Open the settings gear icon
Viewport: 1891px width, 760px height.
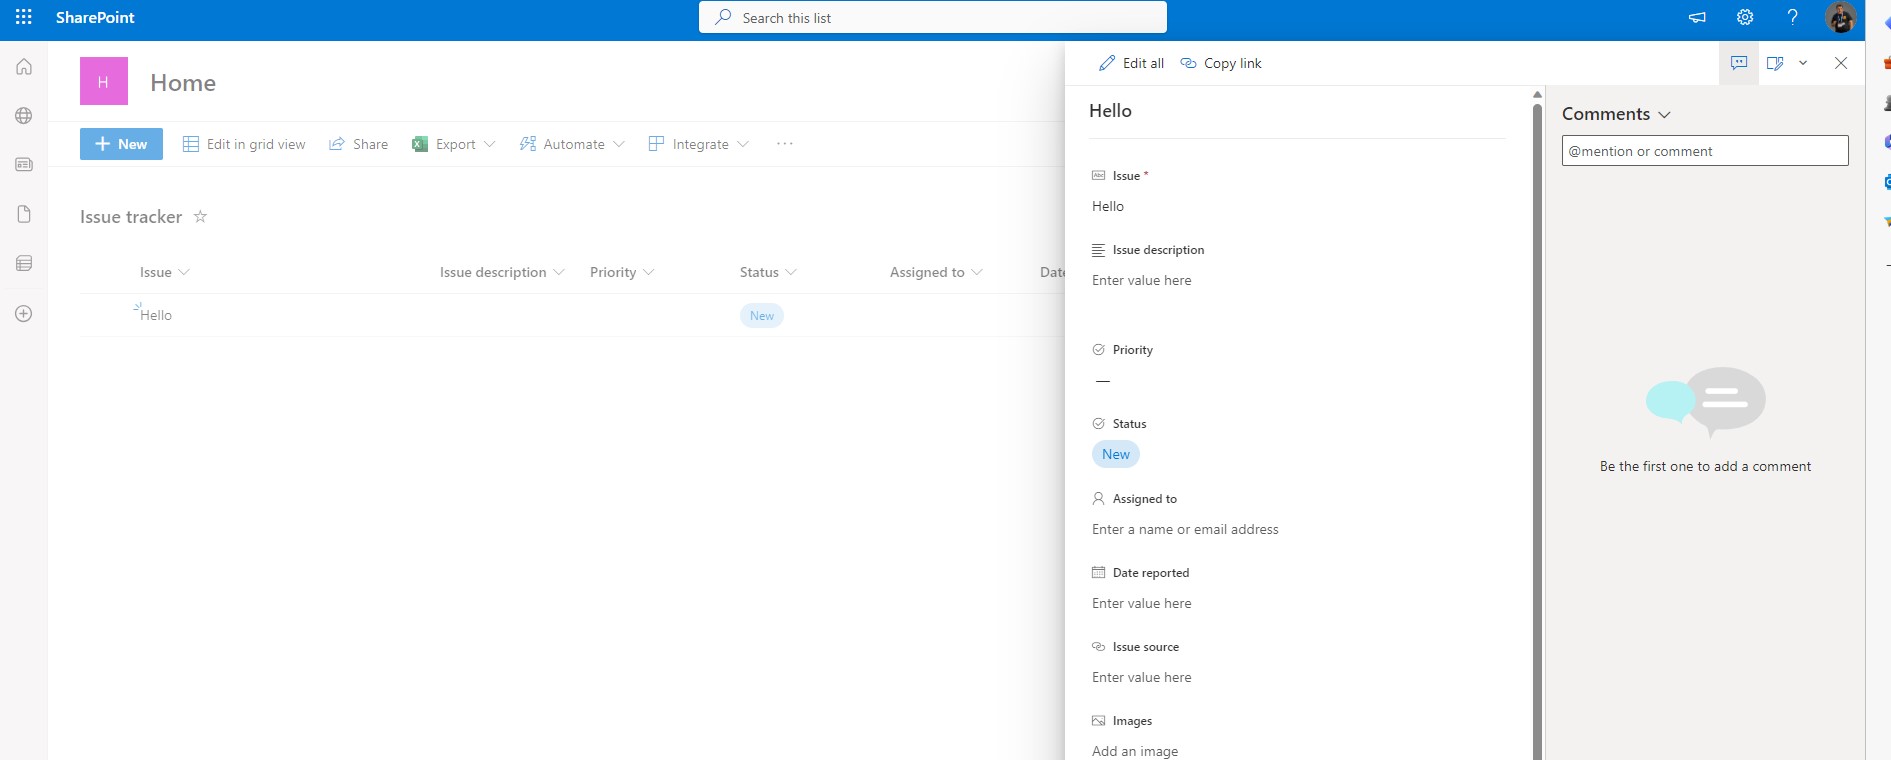coord(1745,17)
